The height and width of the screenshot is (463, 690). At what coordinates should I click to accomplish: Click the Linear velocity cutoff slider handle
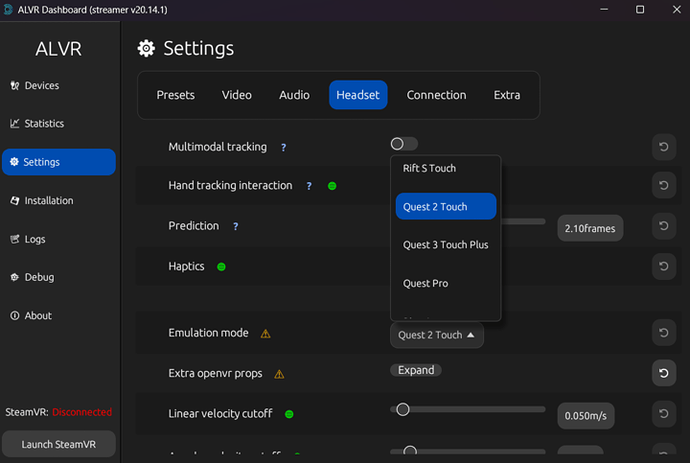click(x=403, y=409)
